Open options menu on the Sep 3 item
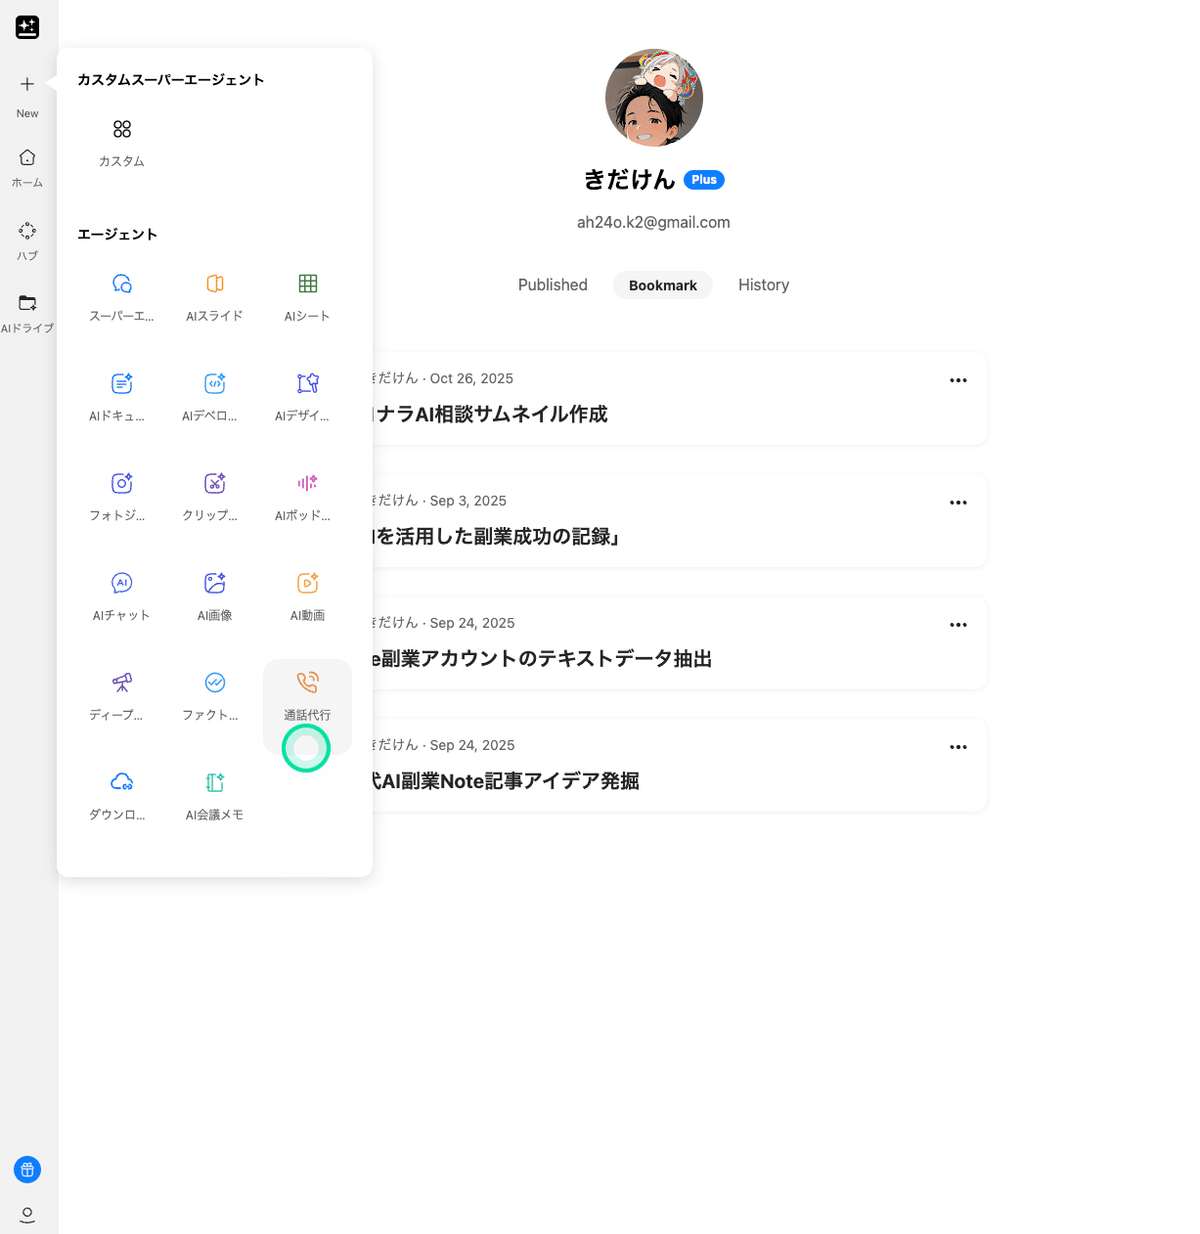1200x1234 pixels. [x=958, y=502]
